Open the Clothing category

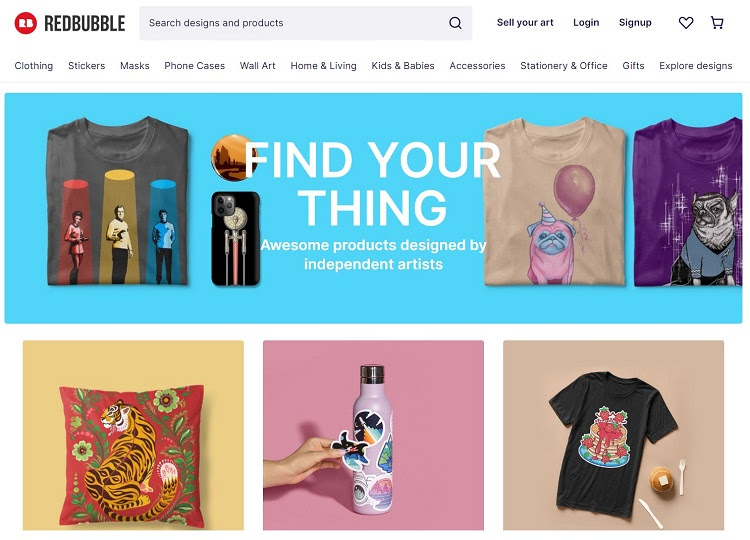[x=33, y=66]
